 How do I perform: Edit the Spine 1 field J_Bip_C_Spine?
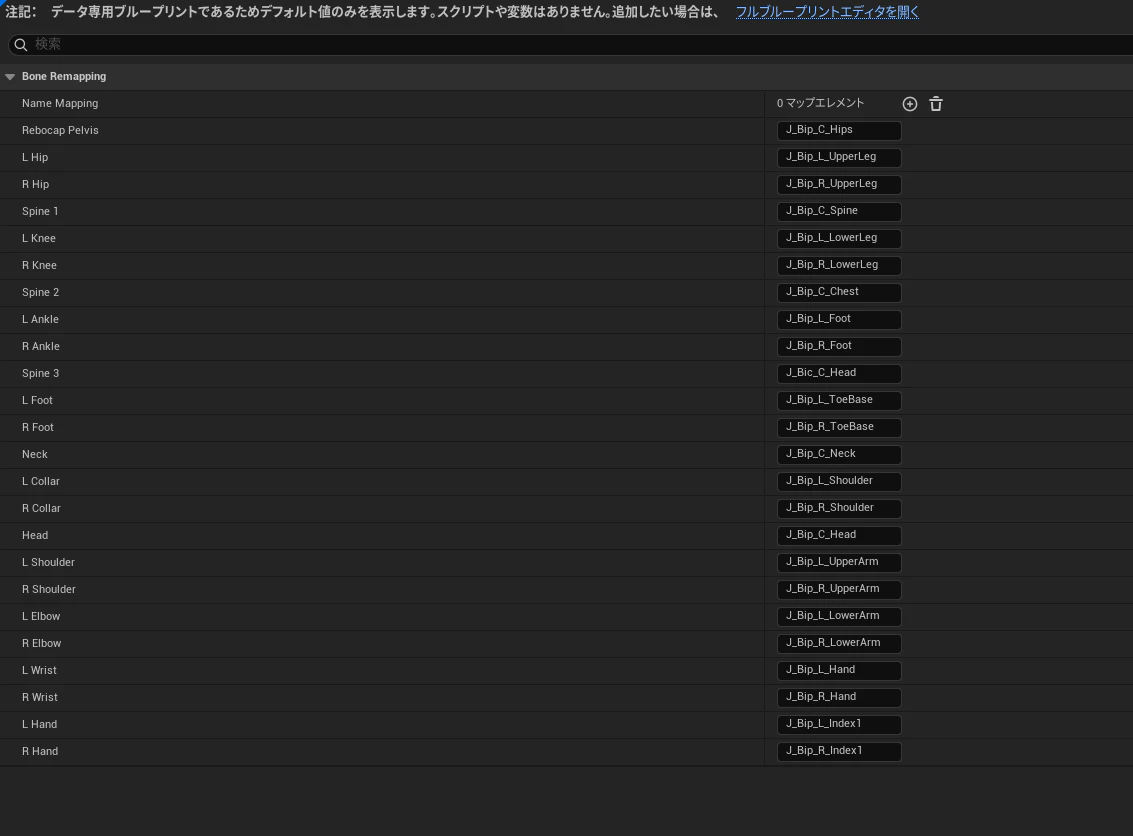tap(839, 211)
